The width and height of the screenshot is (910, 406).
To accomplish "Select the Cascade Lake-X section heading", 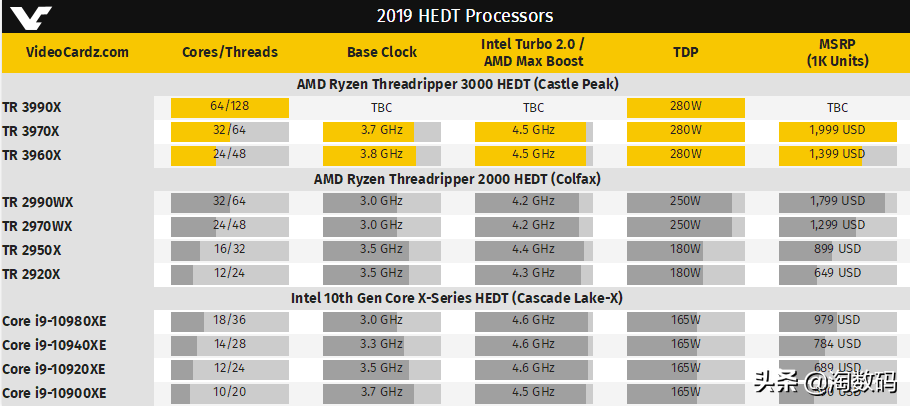I will [457, 299].
